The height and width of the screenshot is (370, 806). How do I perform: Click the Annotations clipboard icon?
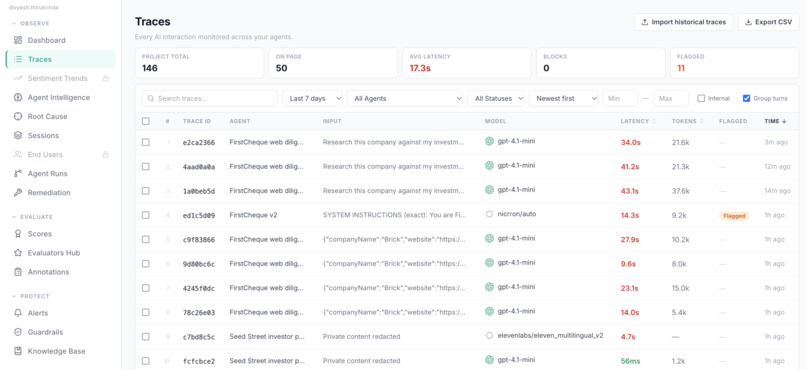[18, 272]
